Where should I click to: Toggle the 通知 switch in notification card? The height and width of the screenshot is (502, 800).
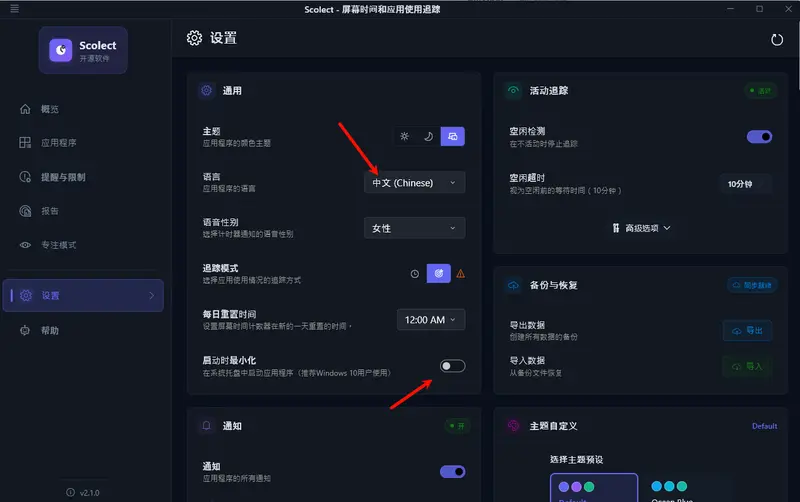[x=453, y=472]
